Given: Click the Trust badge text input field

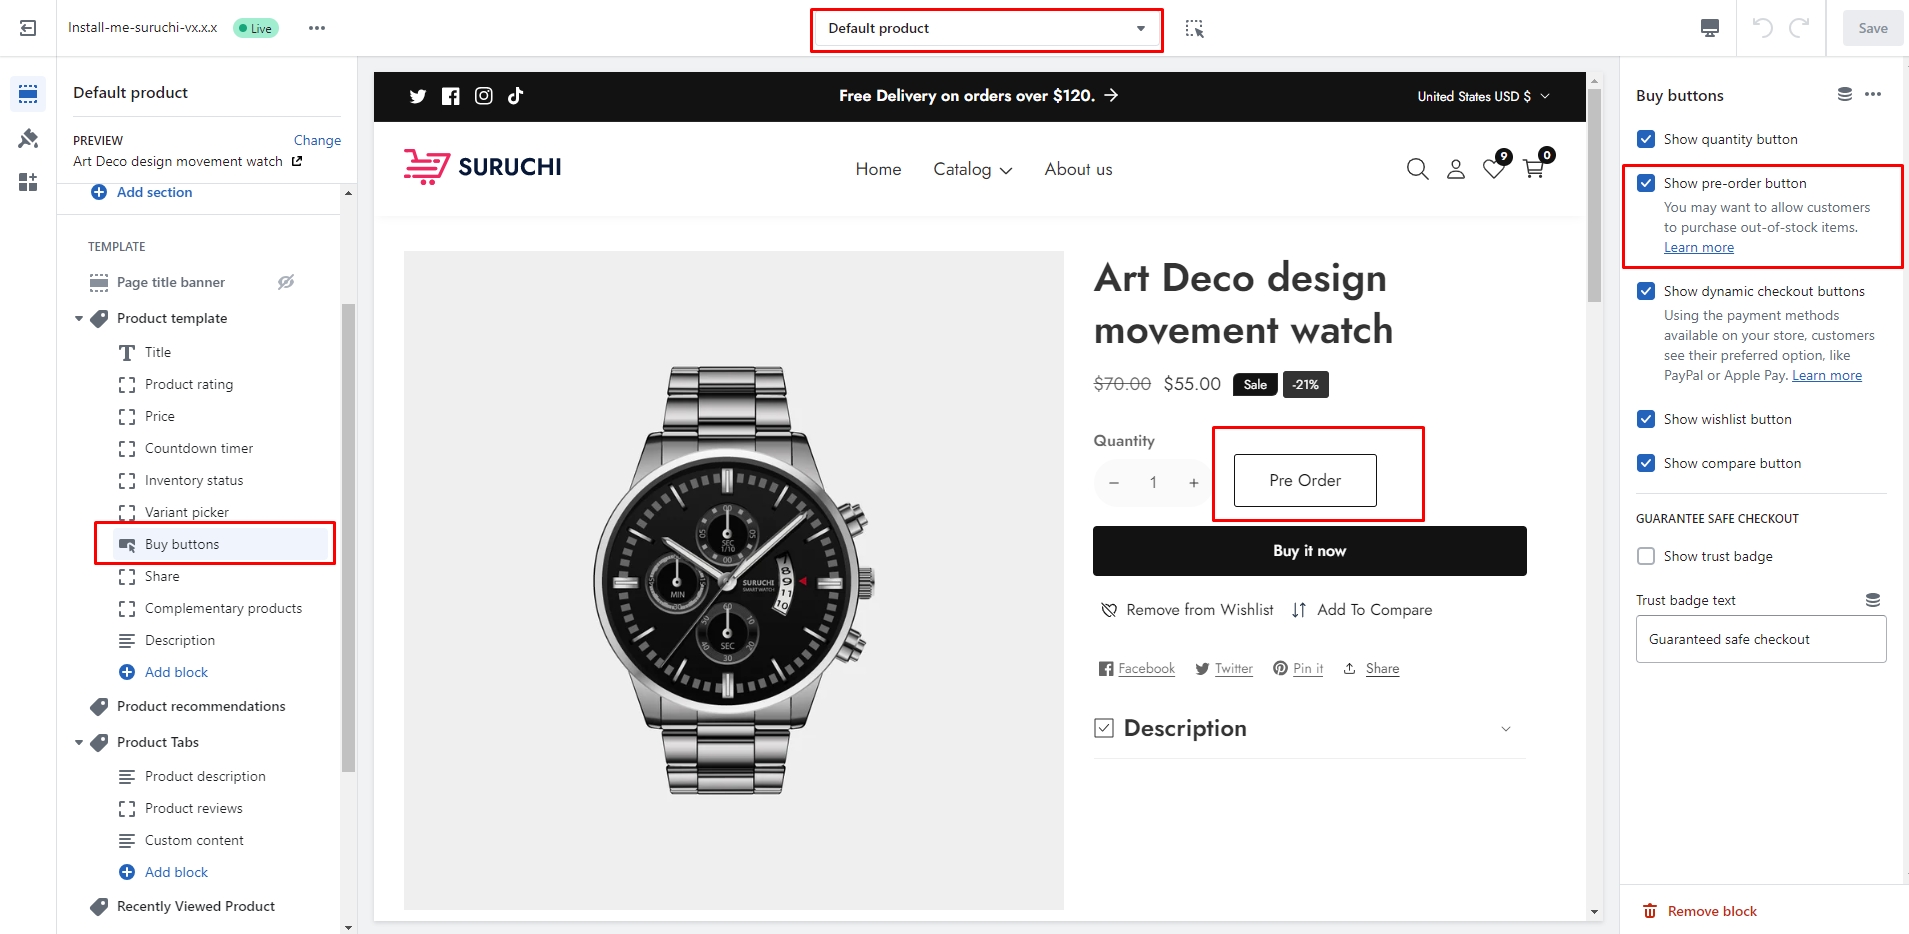Looking at the screenshot, I should click(x=1760, y=639).
